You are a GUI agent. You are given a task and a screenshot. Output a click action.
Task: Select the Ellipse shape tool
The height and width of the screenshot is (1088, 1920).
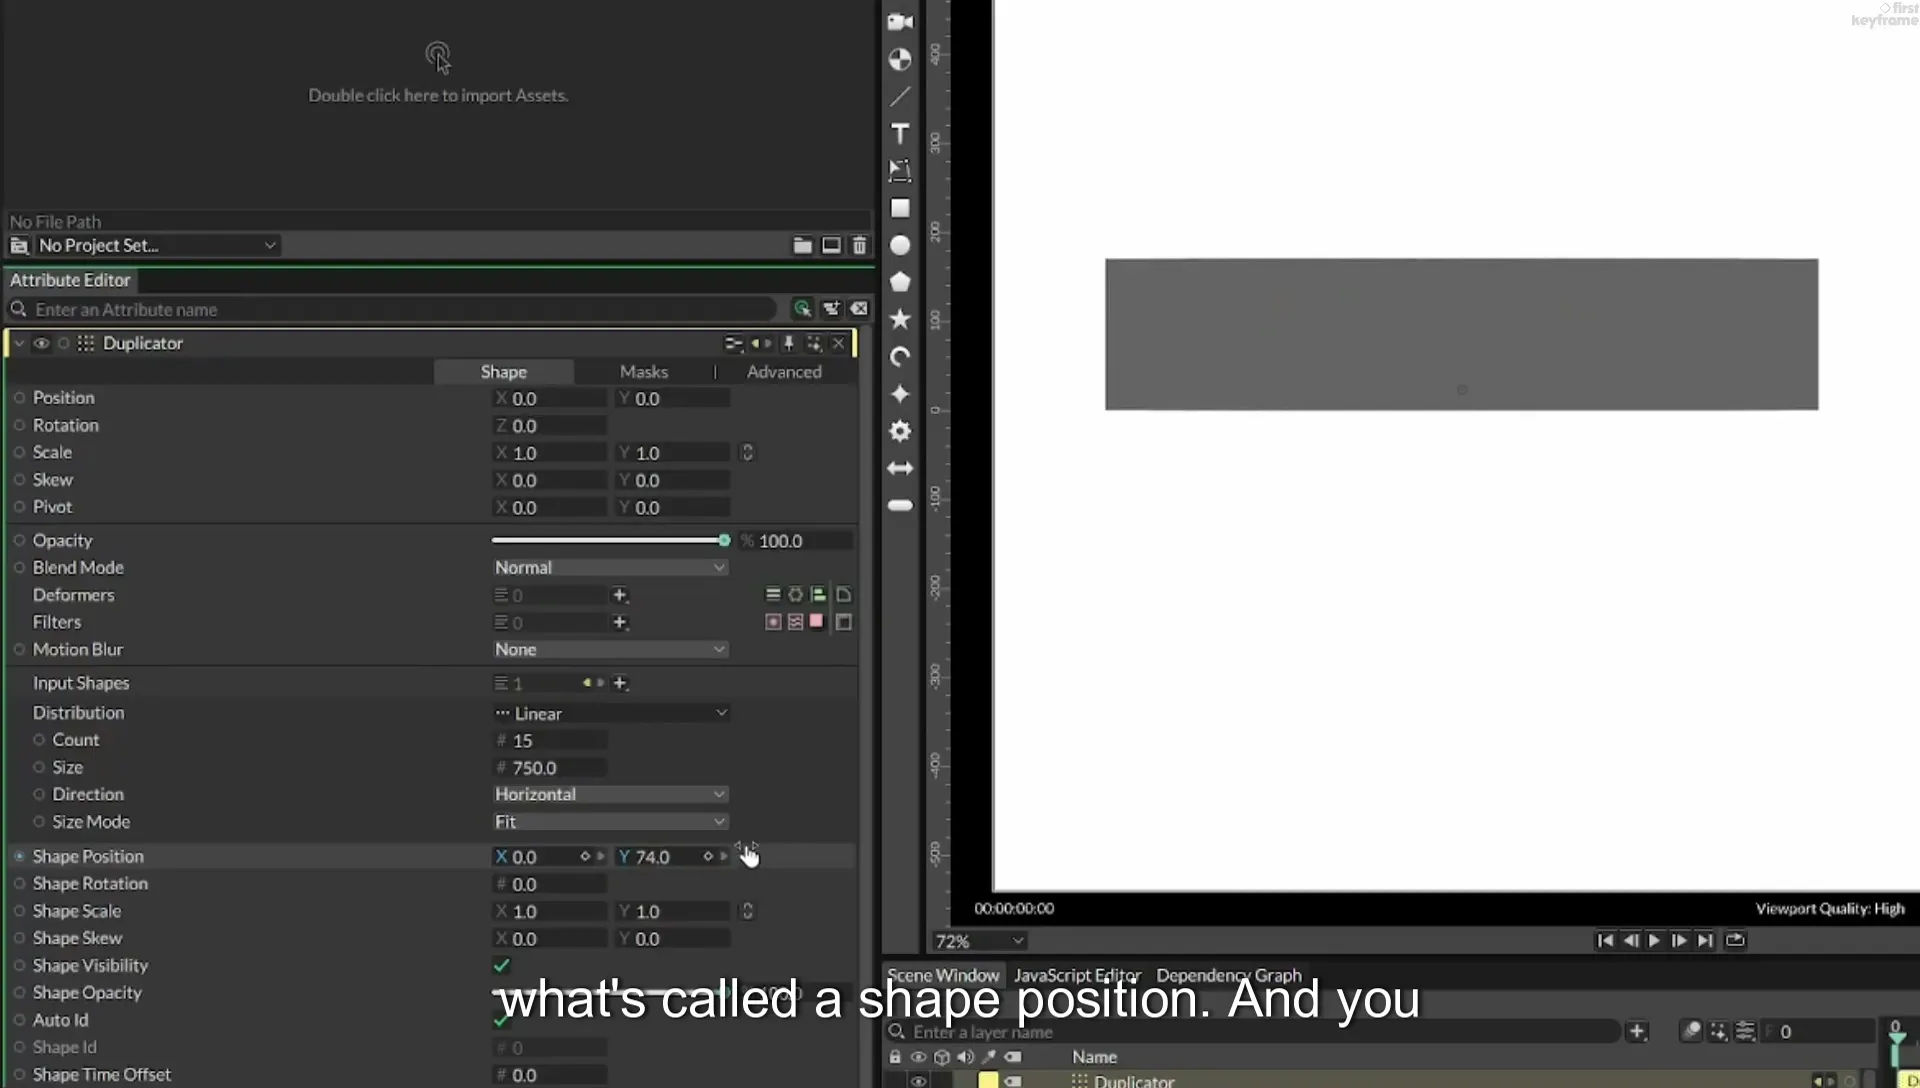[900, 245]
